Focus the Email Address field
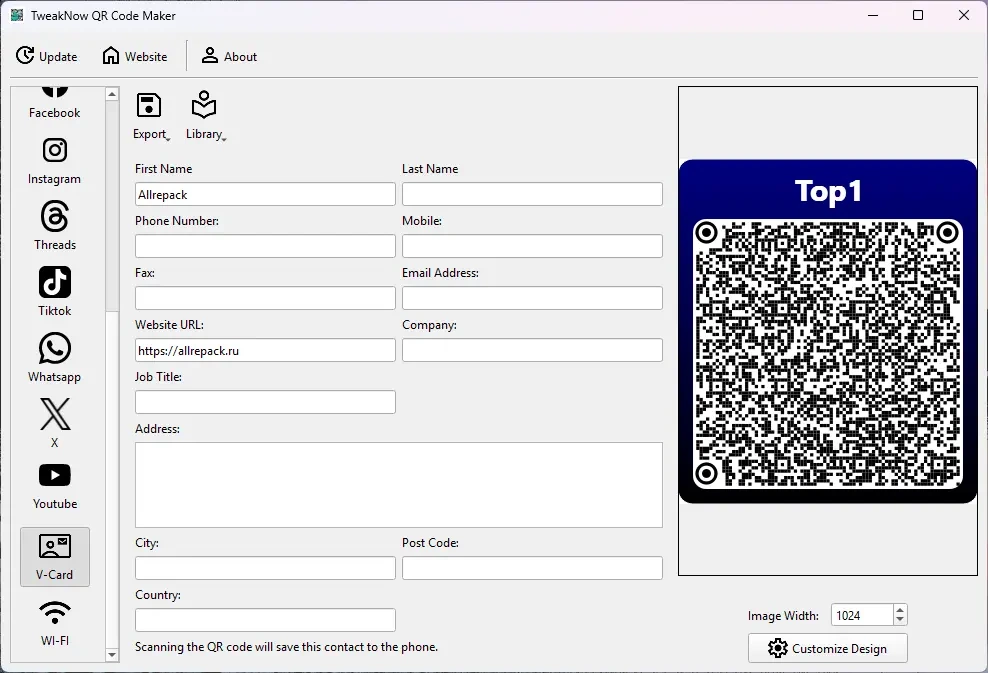 point(532,298)
